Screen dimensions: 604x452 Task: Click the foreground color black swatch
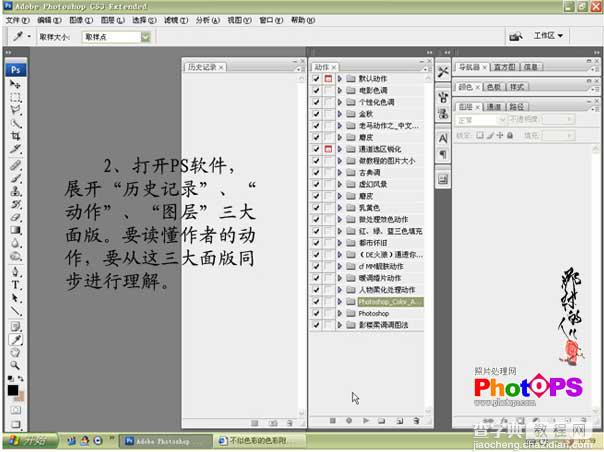(x=13, y=390)
